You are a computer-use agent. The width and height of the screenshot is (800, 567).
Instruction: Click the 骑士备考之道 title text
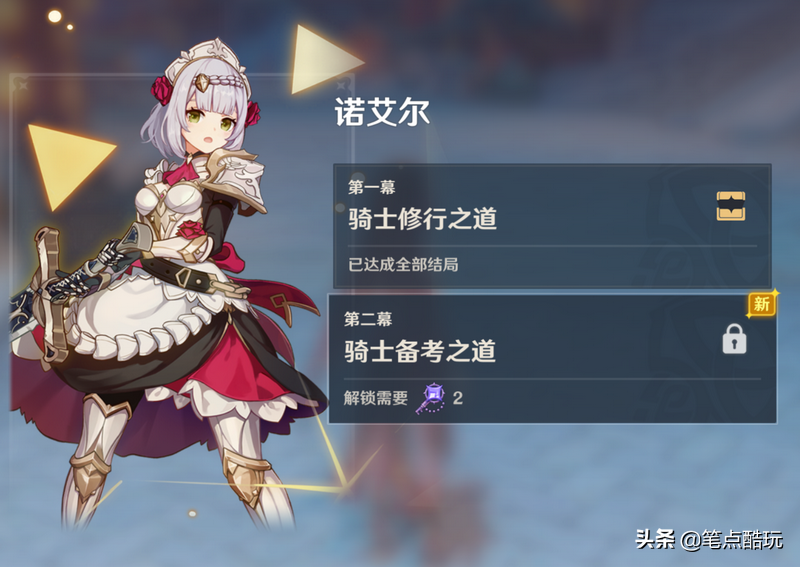click(420, 351)
